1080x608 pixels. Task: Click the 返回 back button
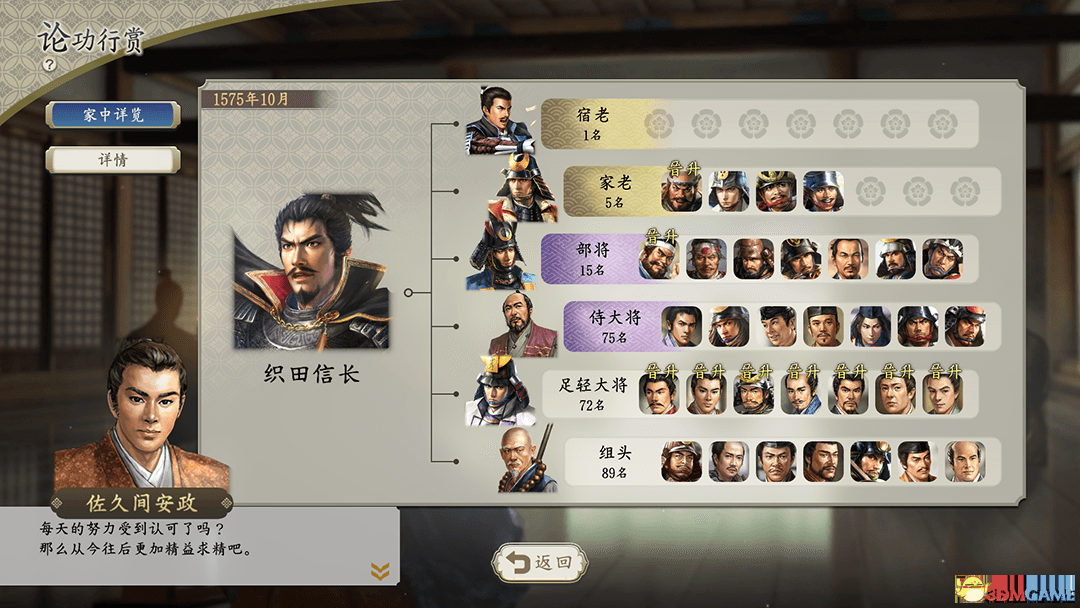point(541,563)
